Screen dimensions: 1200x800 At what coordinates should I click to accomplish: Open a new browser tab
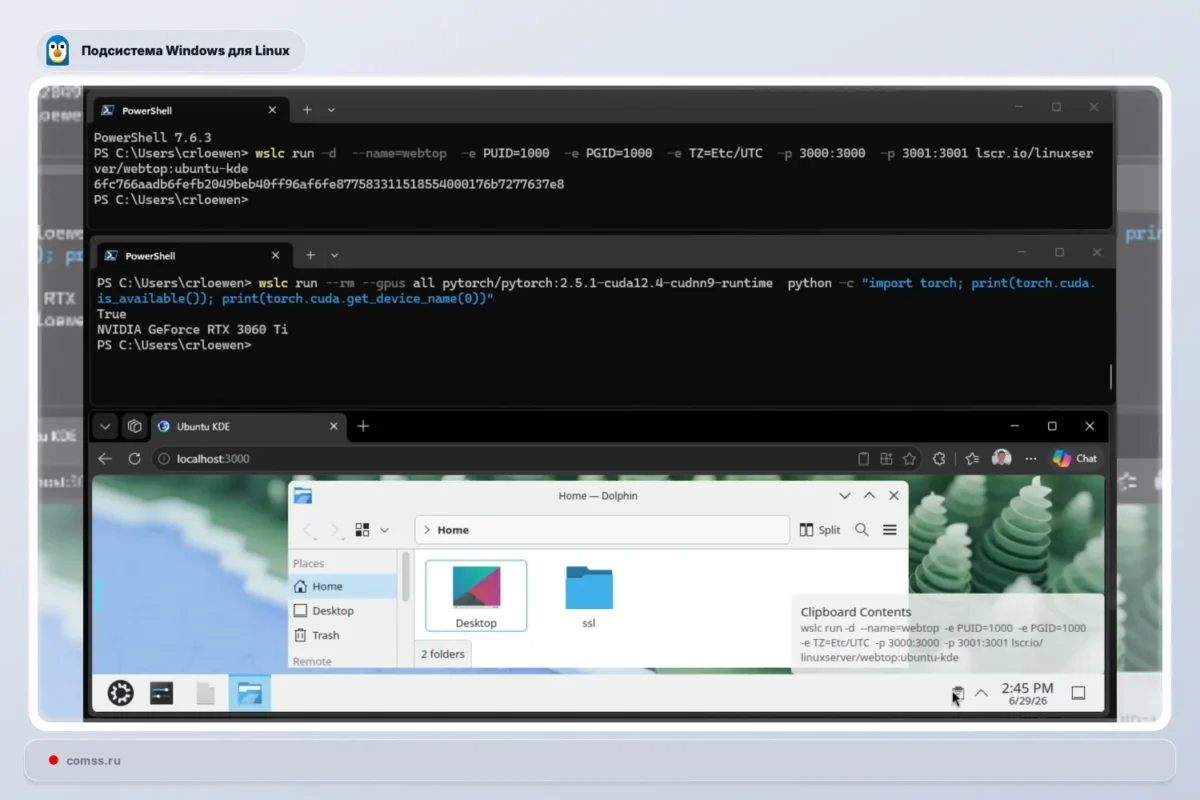[363, 426]
